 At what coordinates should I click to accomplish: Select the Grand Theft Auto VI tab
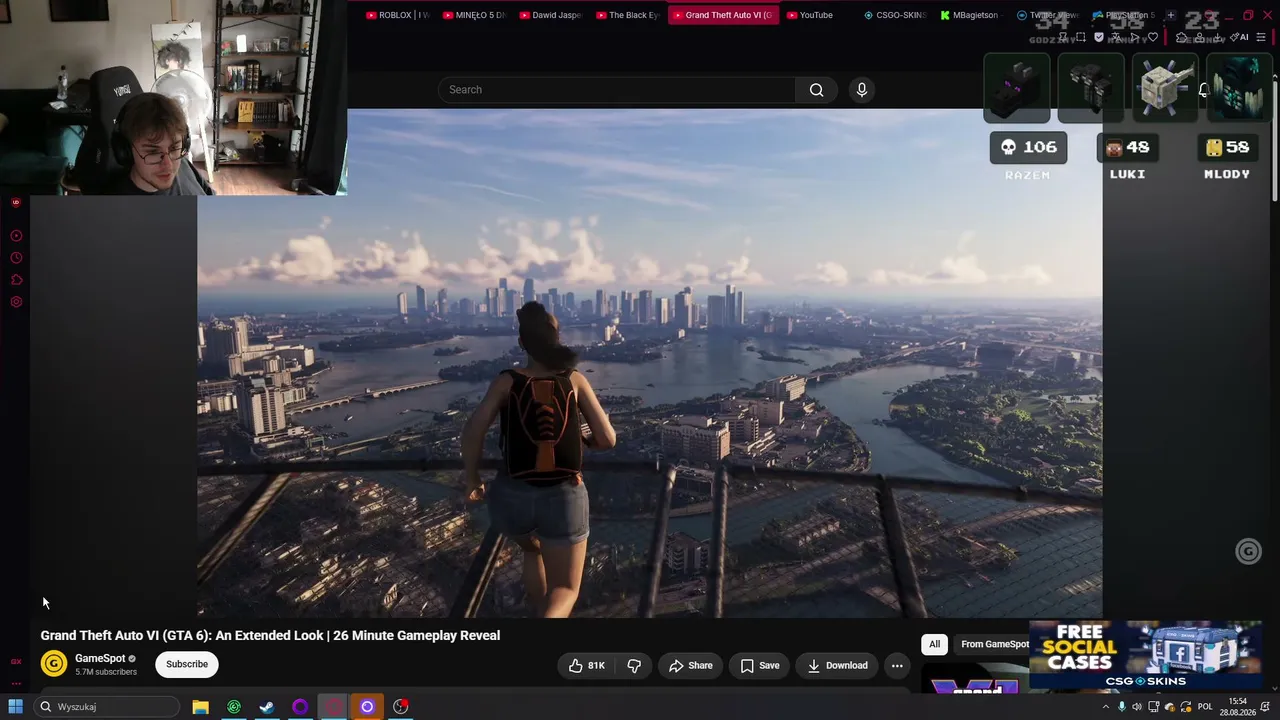pos(722,15)
